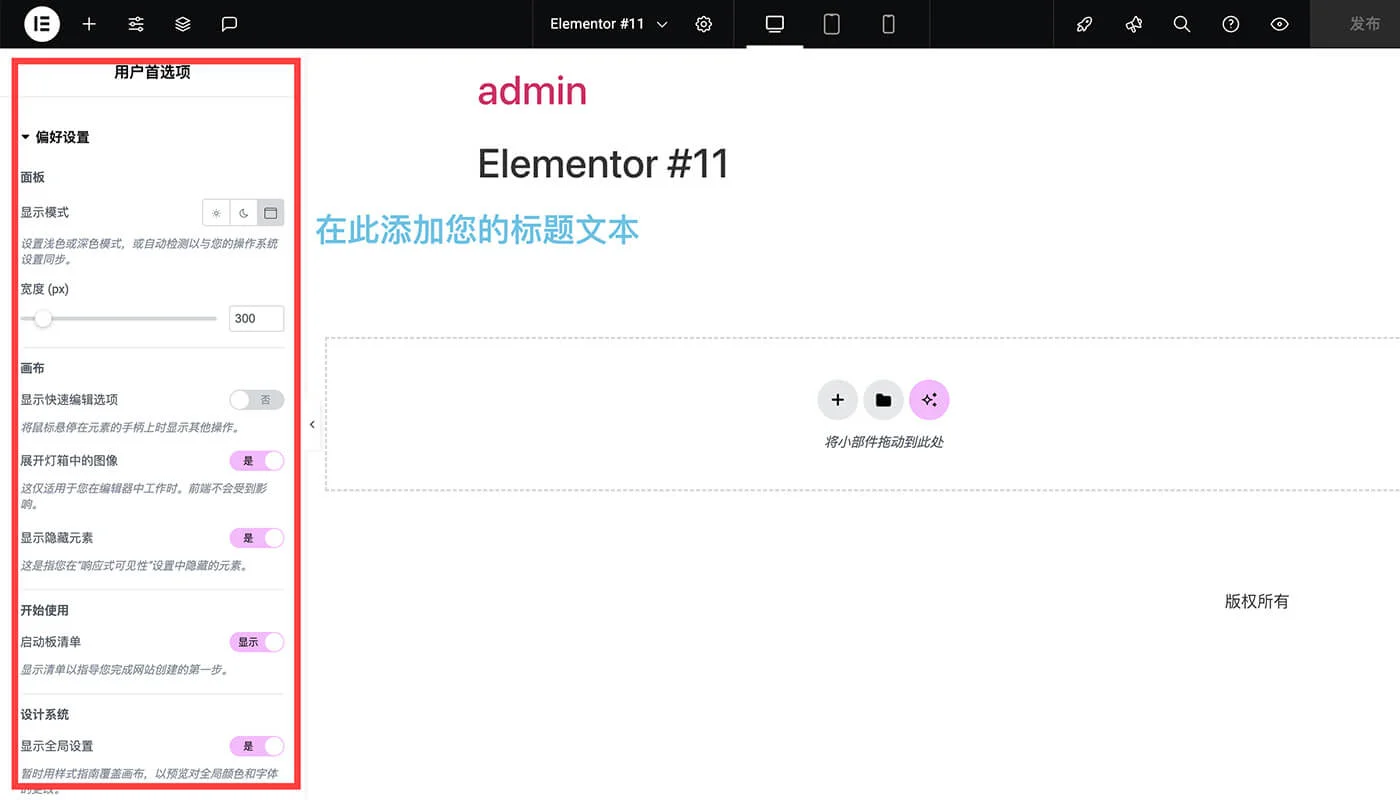Open the Structure panel with the layers icon
Screen dimensions: 1400x800
(182, 24)
